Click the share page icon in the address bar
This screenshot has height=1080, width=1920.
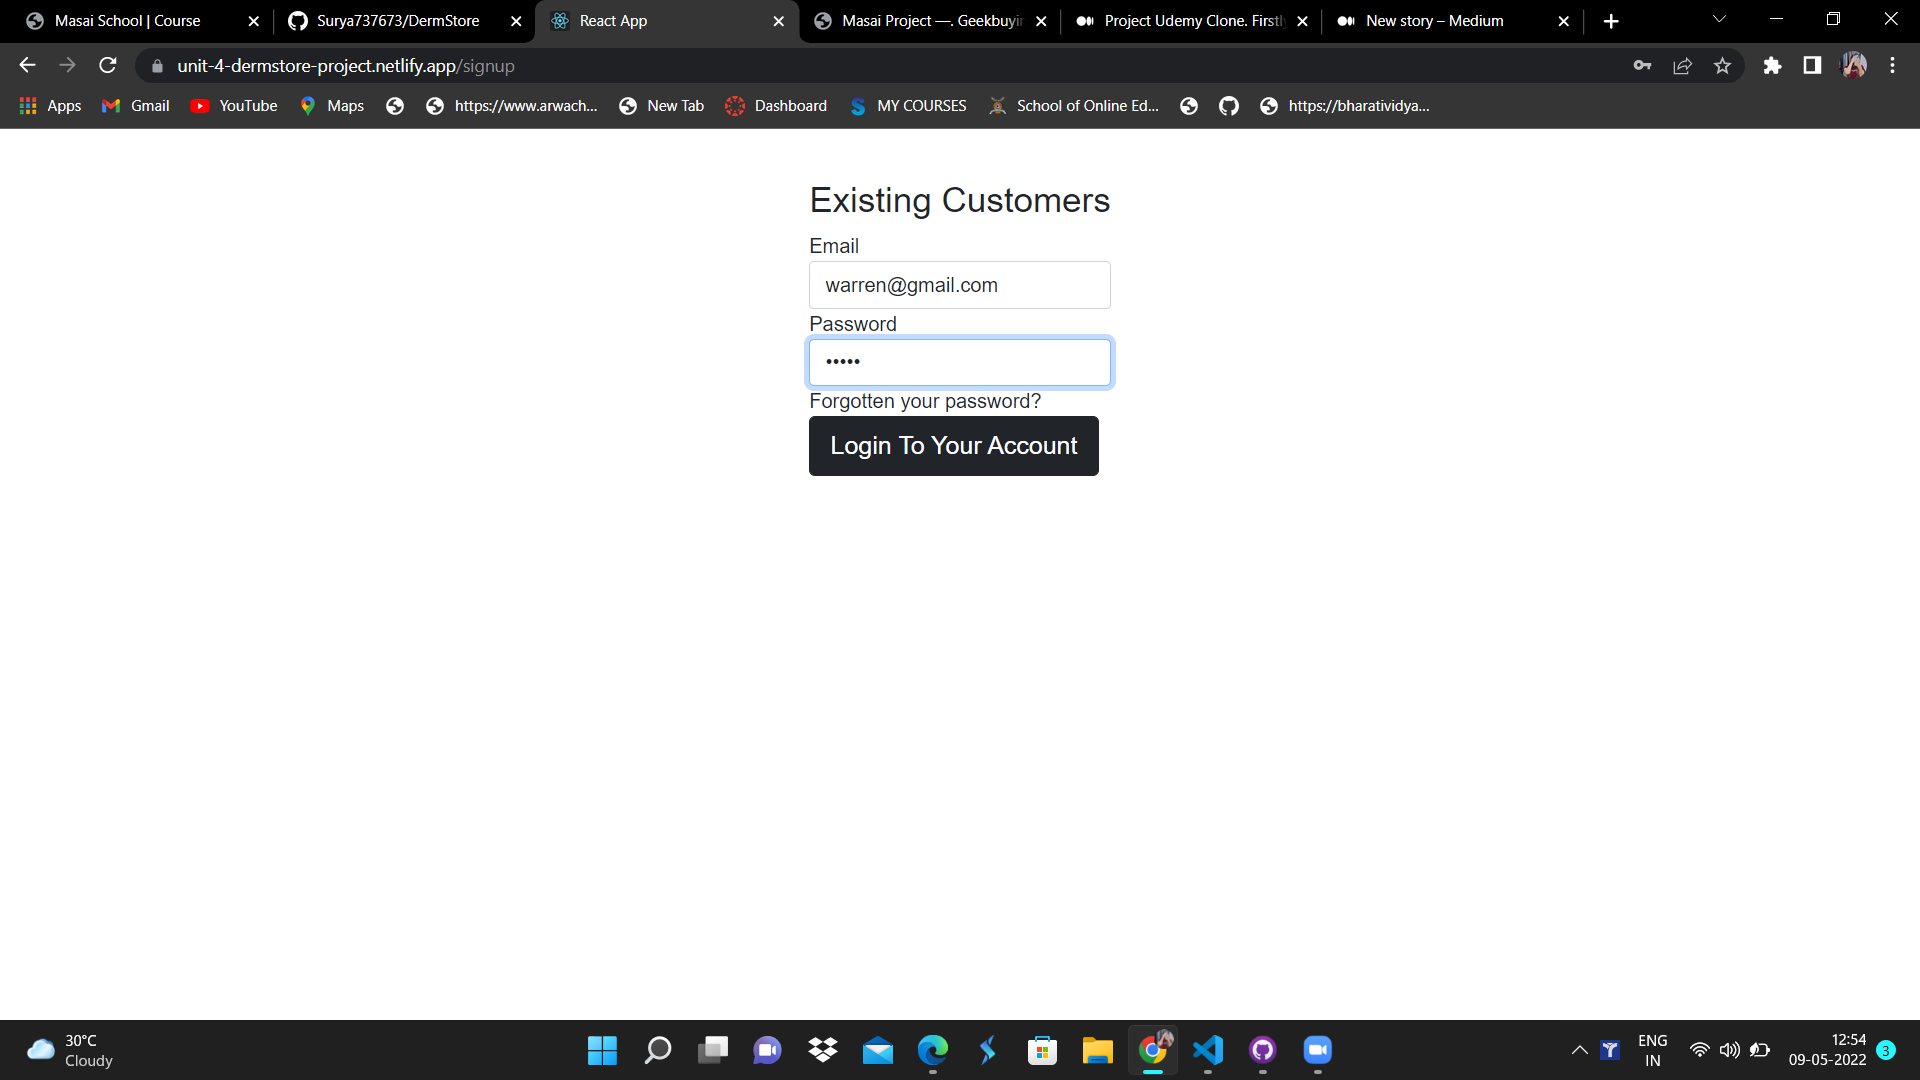1682,66
